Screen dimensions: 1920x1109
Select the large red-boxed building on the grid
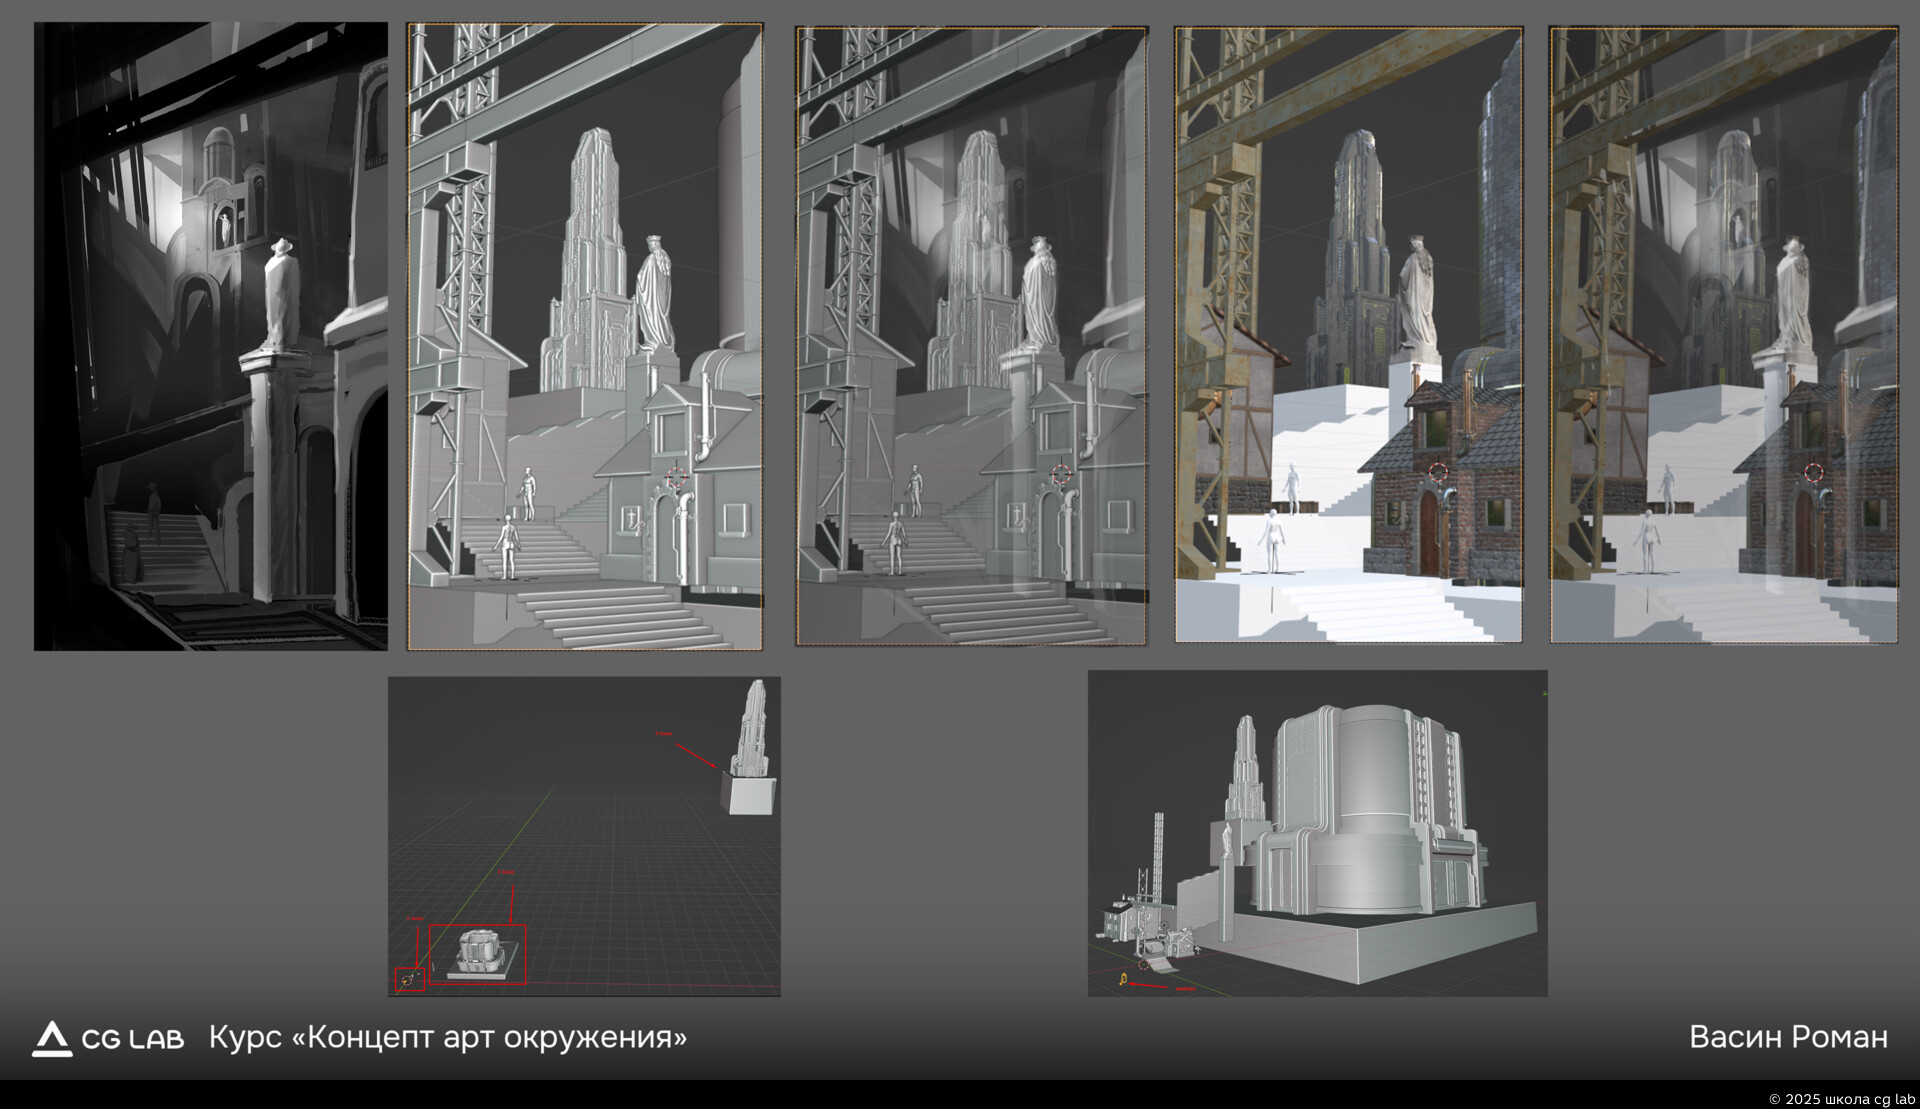pos(478,955)
